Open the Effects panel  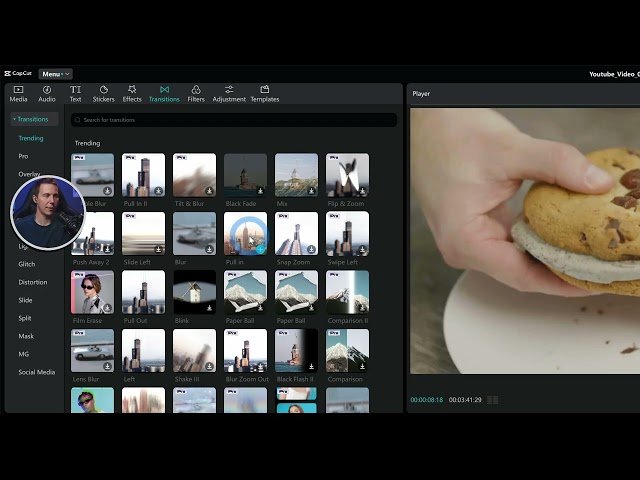tap(132, 93)
